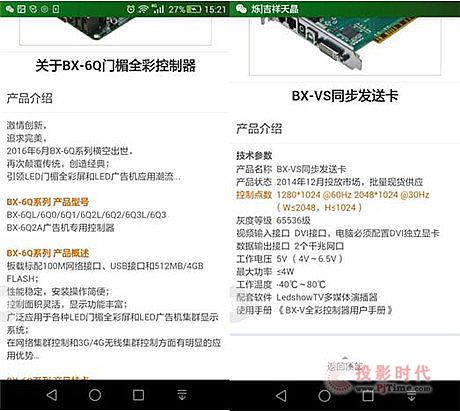Open recent apps square on left phone
This screenshot has height=411, width=460.
pos(138,395)
